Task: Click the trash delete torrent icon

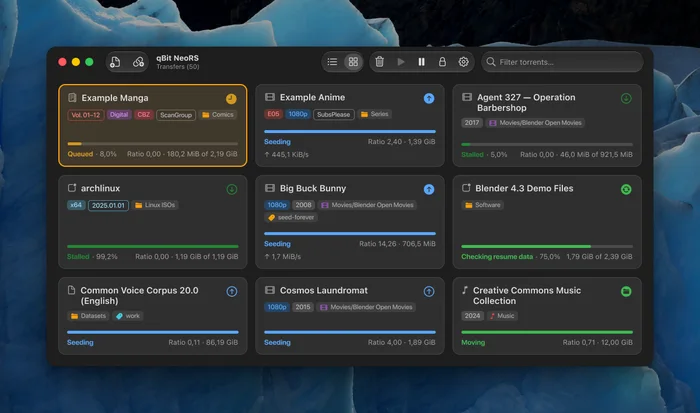Action: [x=379, y=62]
